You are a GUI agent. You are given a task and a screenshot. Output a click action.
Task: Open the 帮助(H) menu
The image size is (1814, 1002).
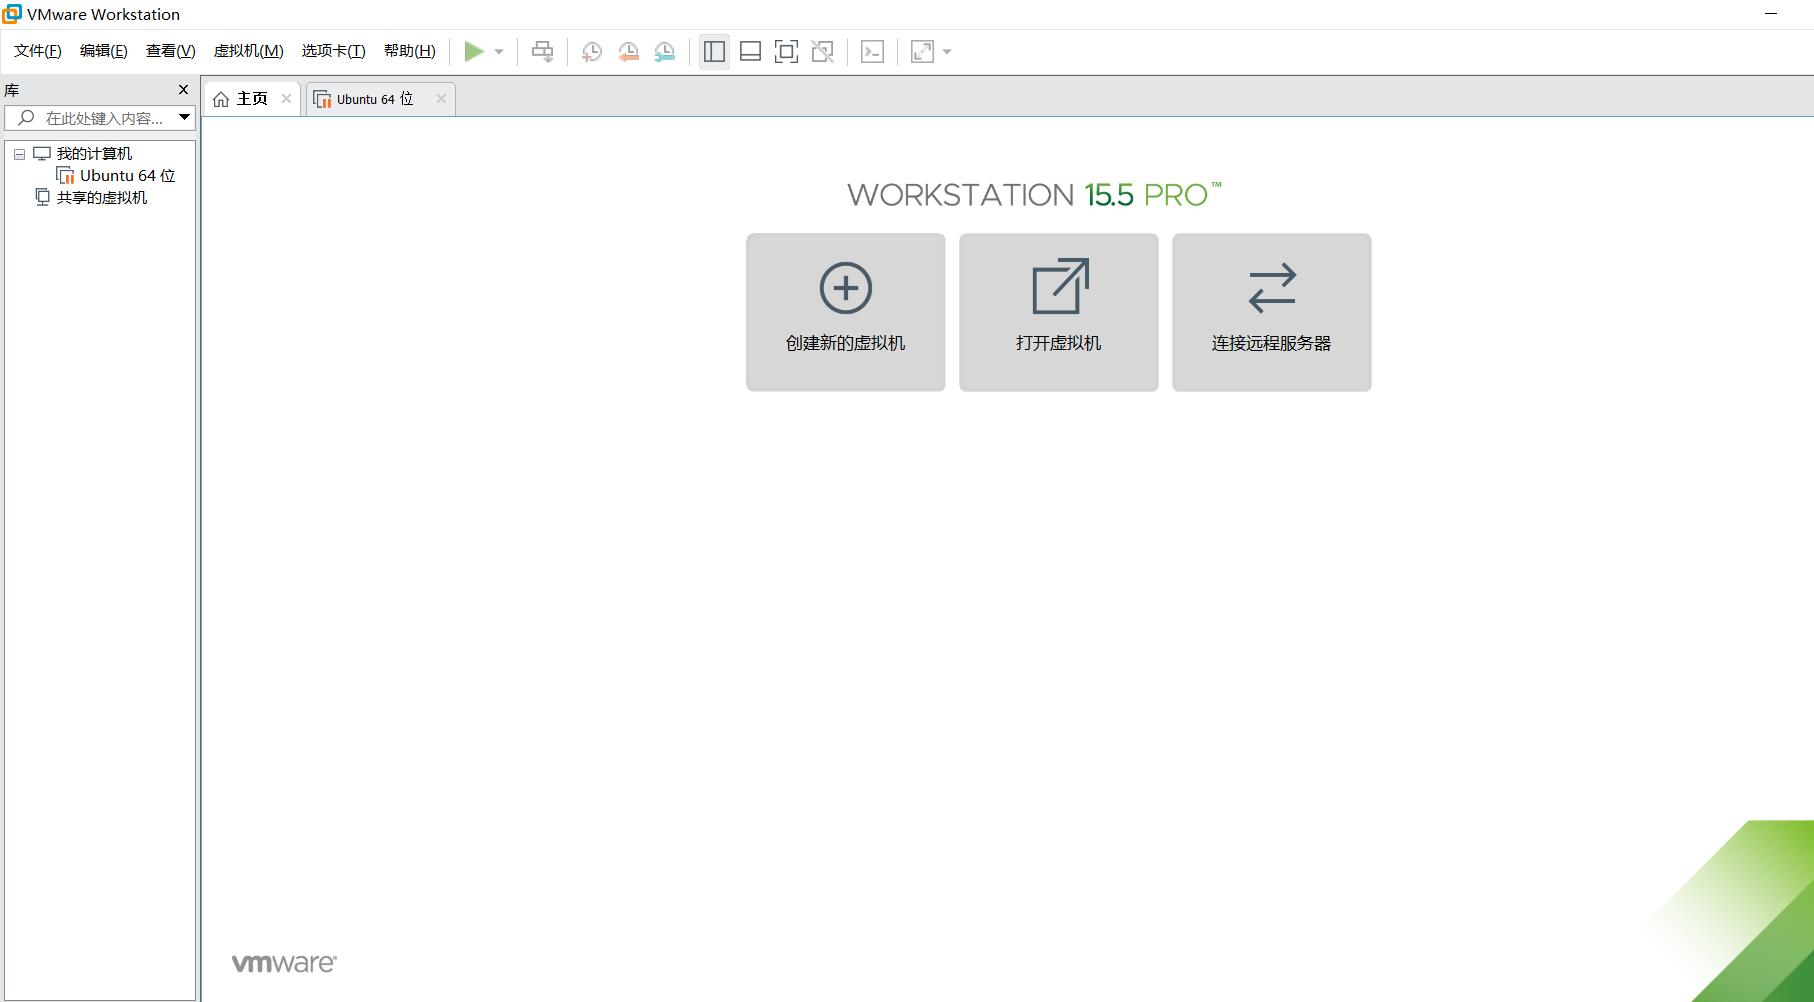pyautogui.click(x=410, y=51)
